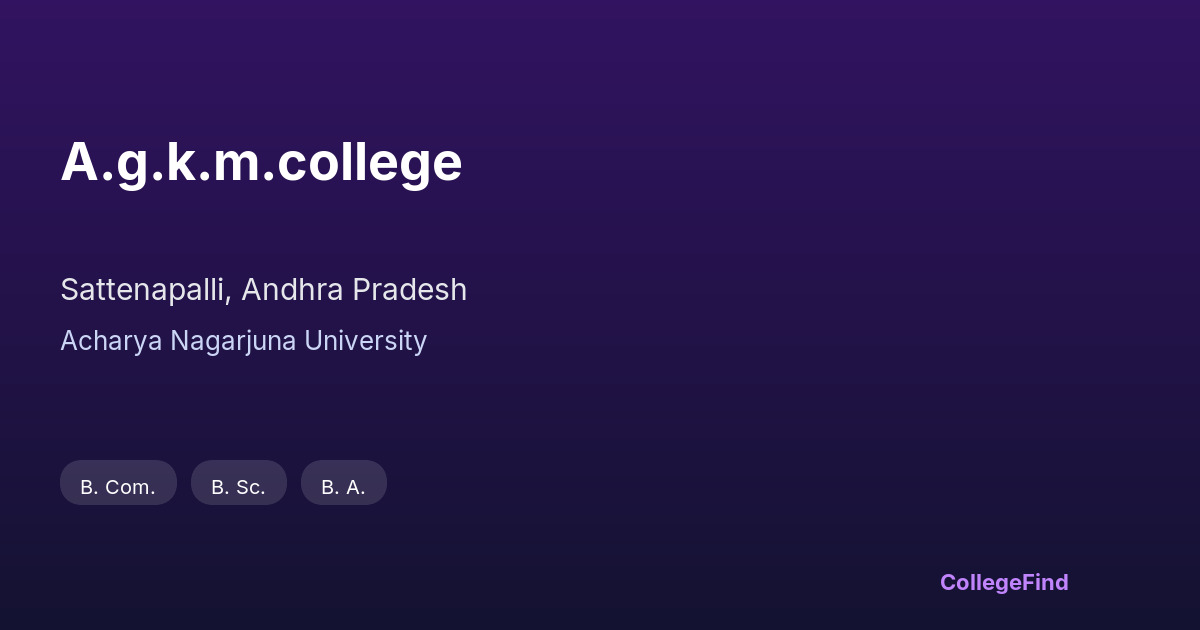Click the "college" part of the title
The image size is (1200, 630).
pos(370,162)
